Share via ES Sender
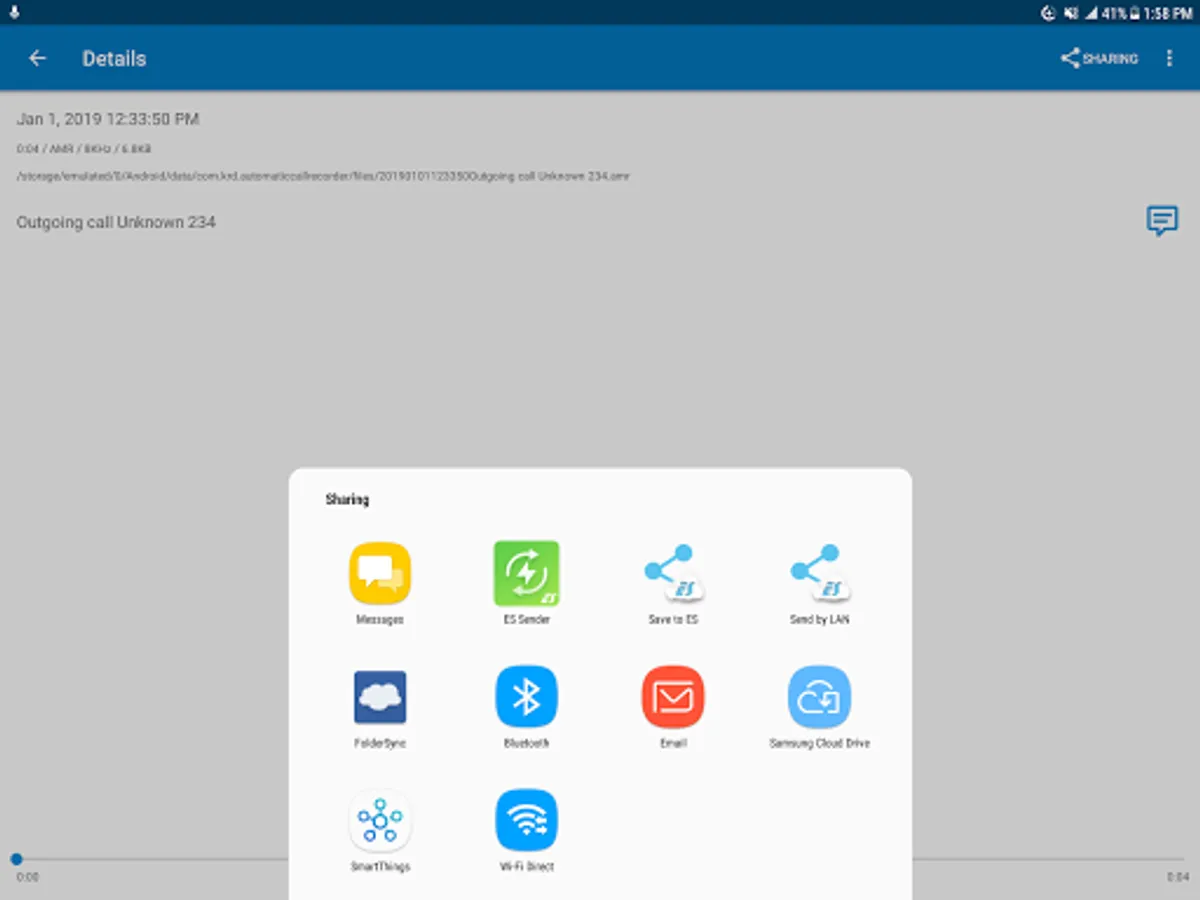The width and height of the screenshot is (1200, 900). pos(526,584)
